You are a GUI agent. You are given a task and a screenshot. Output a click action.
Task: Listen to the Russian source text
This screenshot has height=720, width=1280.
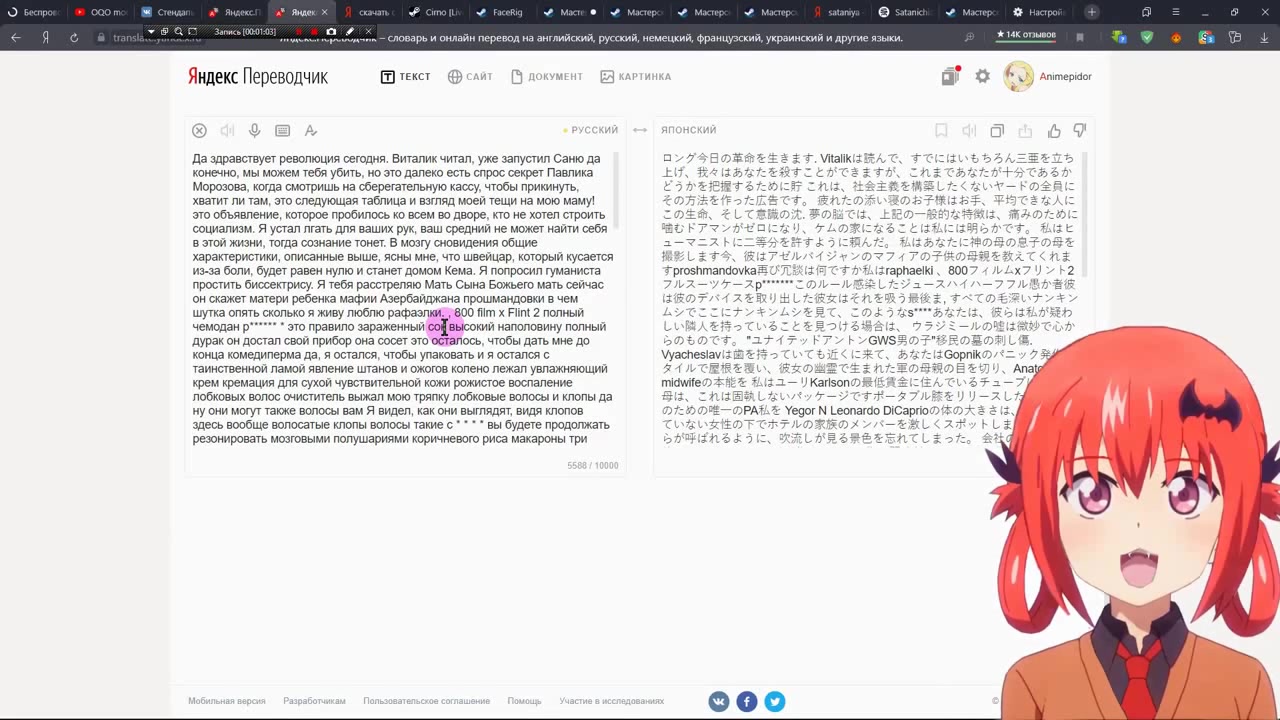point(227,130)
